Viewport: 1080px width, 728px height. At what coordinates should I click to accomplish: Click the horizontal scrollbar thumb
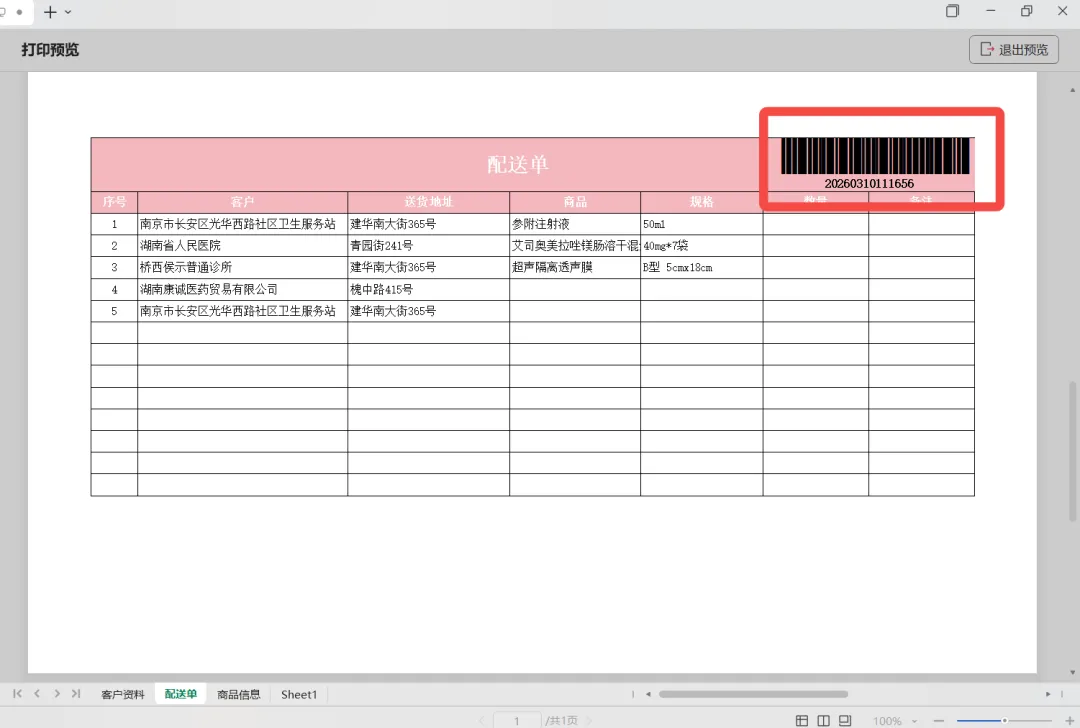click(x=754, y=694)
